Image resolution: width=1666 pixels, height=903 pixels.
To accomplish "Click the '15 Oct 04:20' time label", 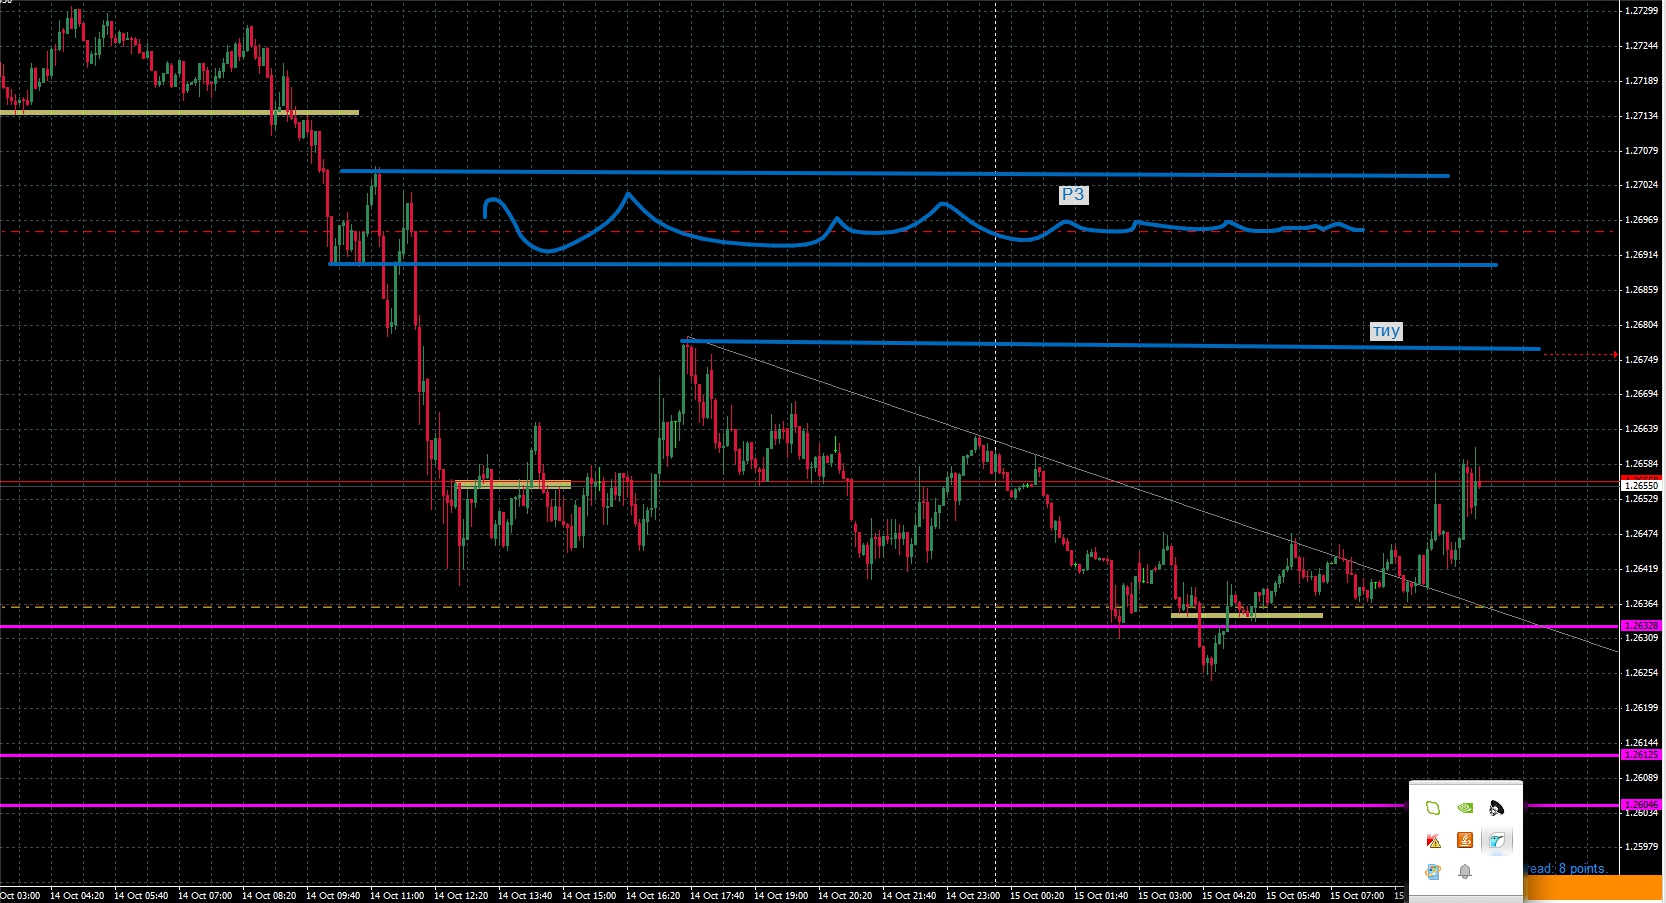I will click(1229, 896).
